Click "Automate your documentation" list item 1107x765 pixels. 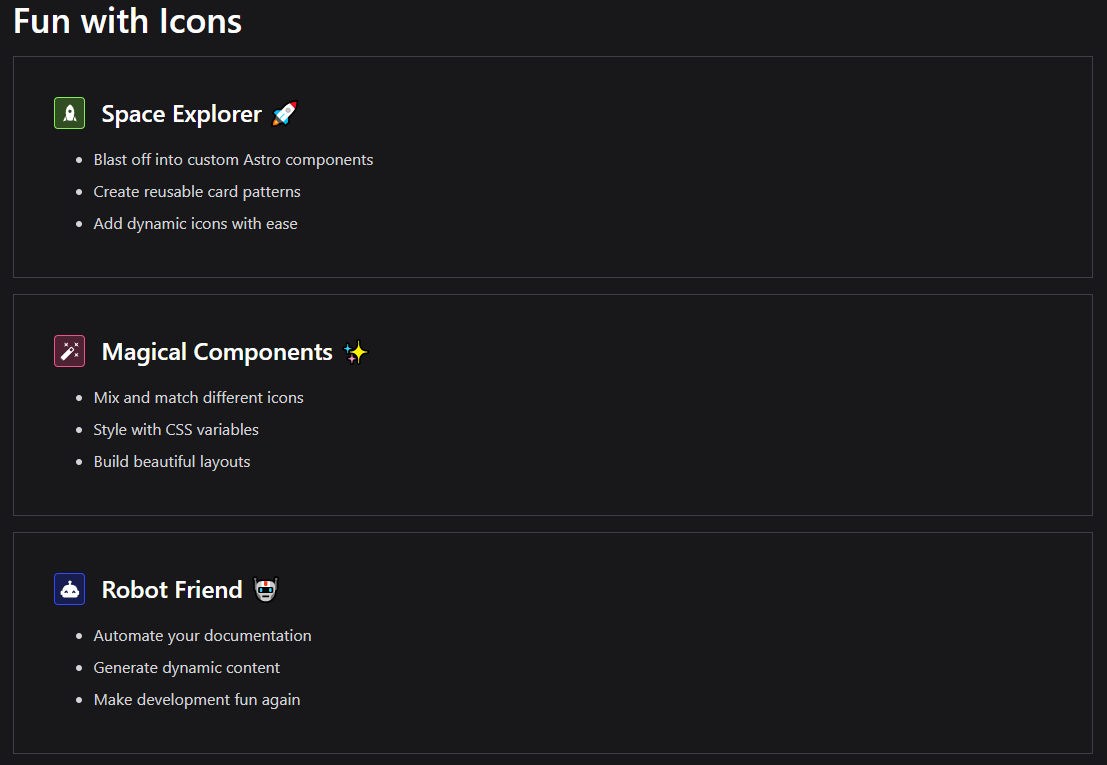[202, 636]
